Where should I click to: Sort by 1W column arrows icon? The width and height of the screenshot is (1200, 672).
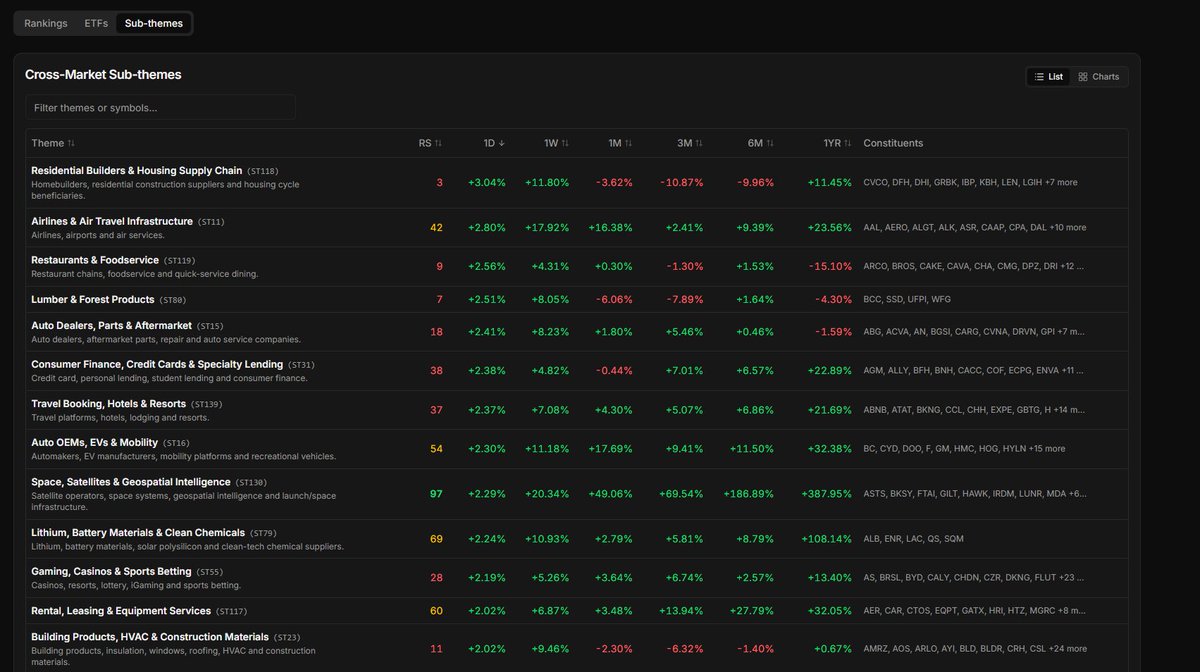pos(565,143)
